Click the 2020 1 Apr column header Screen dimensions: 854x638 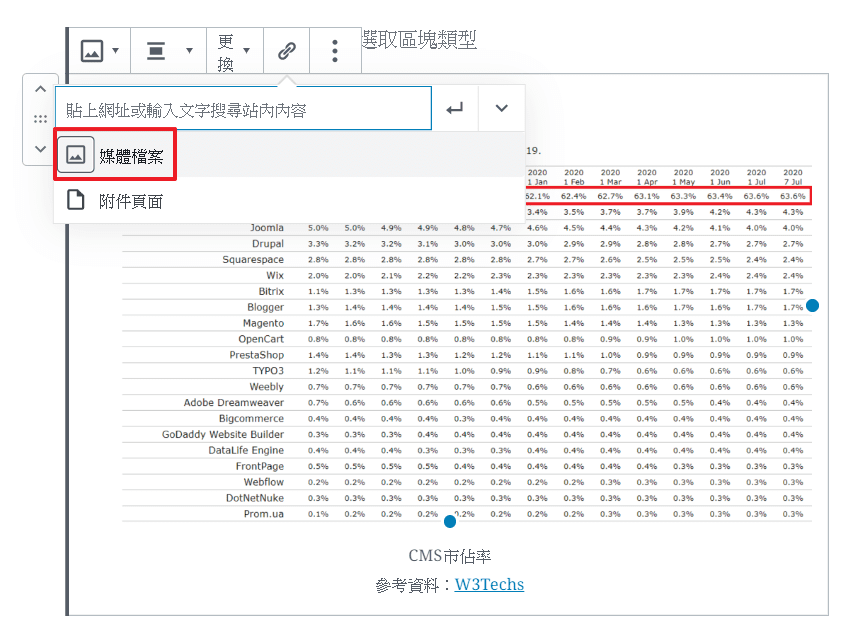coord(646,177)
